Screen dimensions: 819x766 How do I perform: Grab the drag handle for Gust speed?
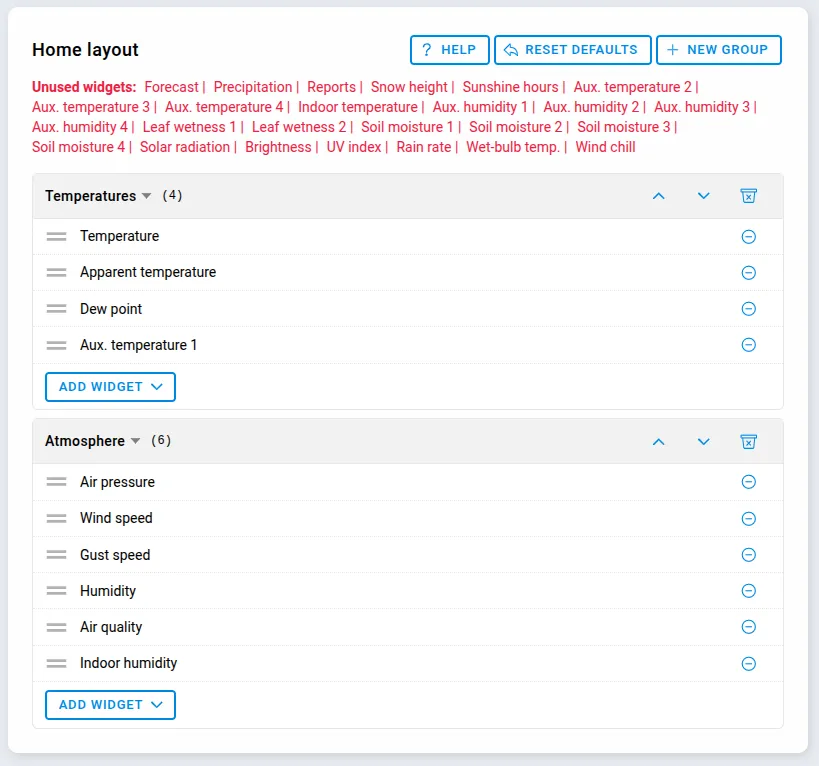[x=56, y=555]
